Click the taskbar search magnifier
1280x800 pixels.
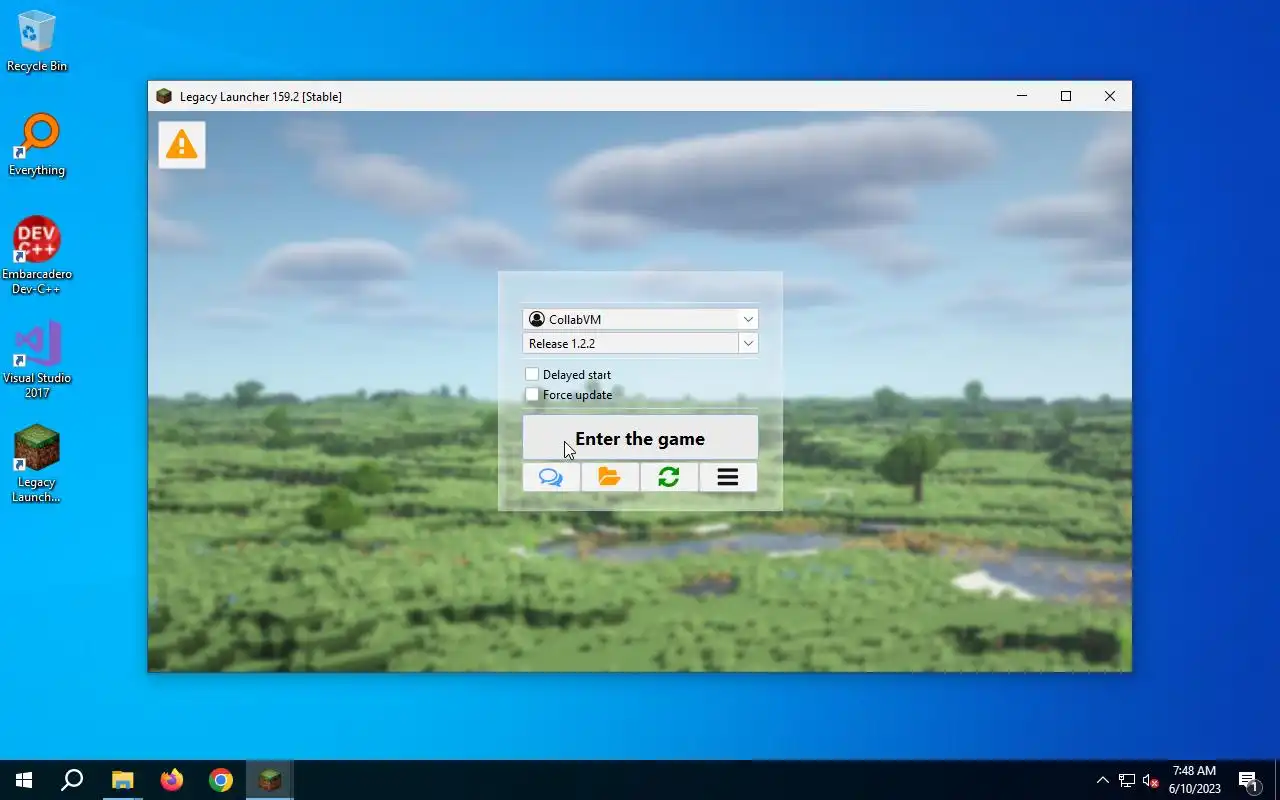pyautogui.click(x=72, y=780)
